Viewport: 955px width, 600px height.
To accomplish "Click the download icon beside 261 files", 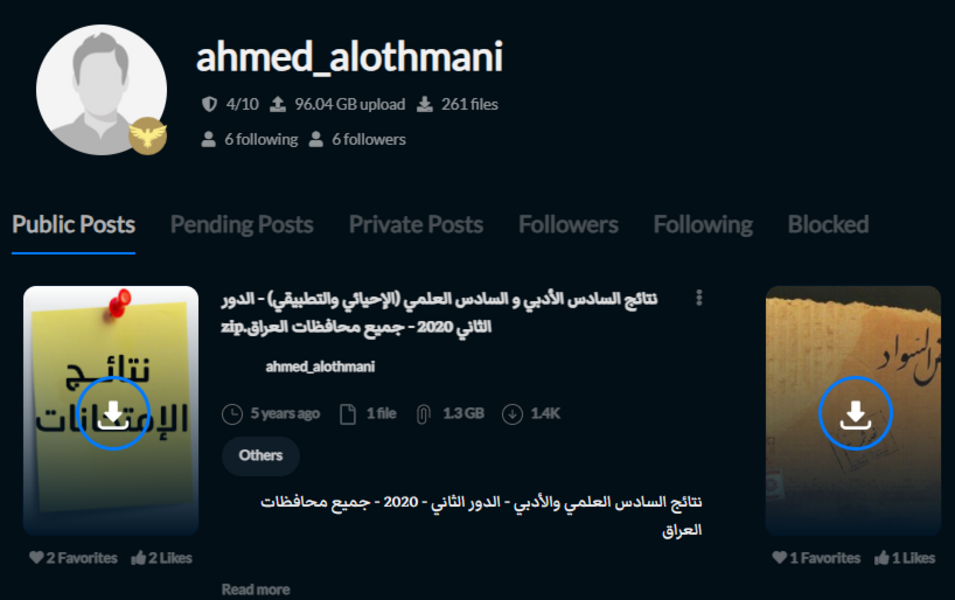I will coord(425,104).
